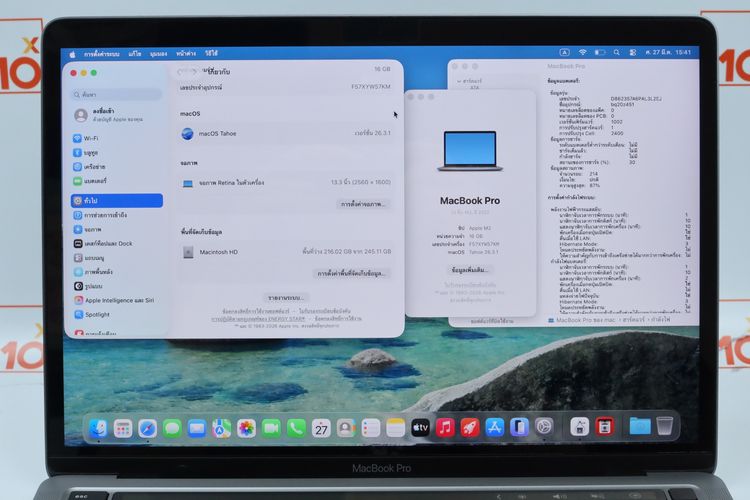This screenshot has height=500, width=750.
Task: Open Calendar showing 27 in the Dock
Action: [x=321, y=428]
